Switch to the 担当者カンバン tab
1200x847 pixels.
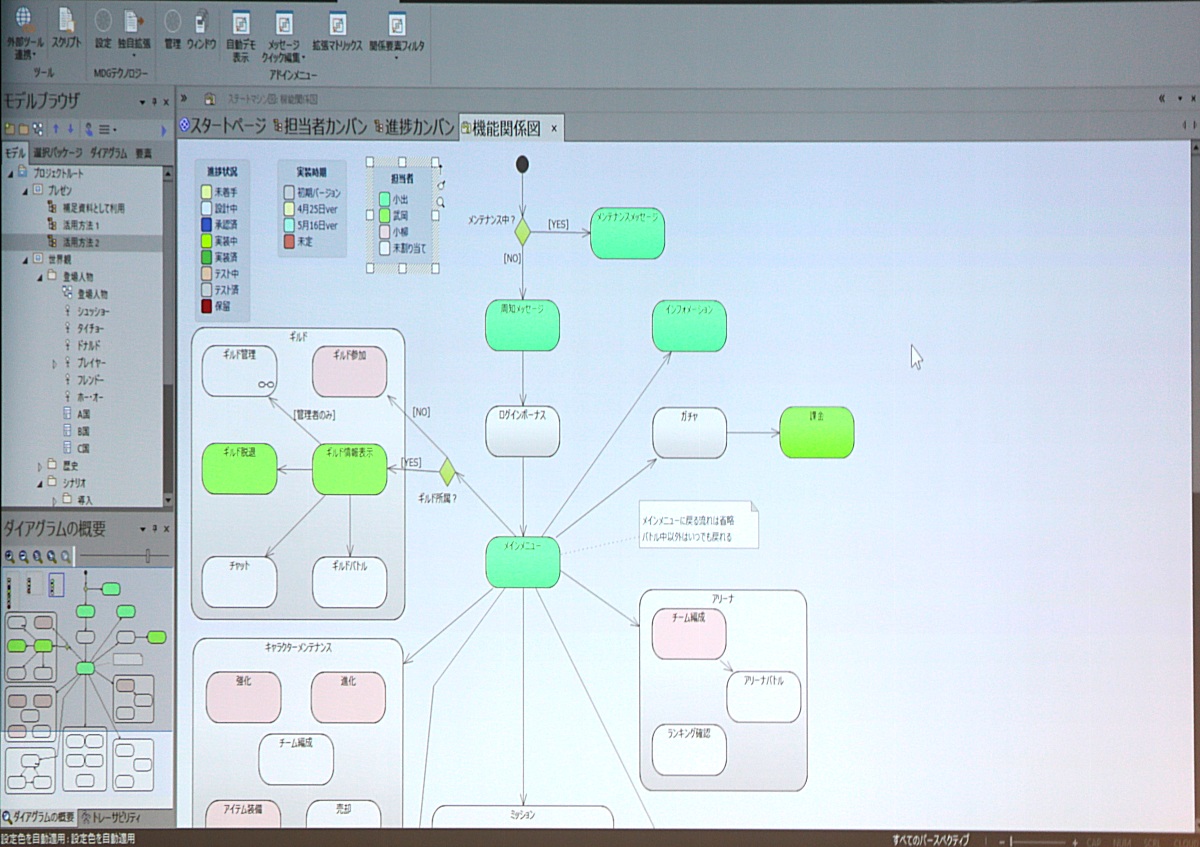coord(319,127)
